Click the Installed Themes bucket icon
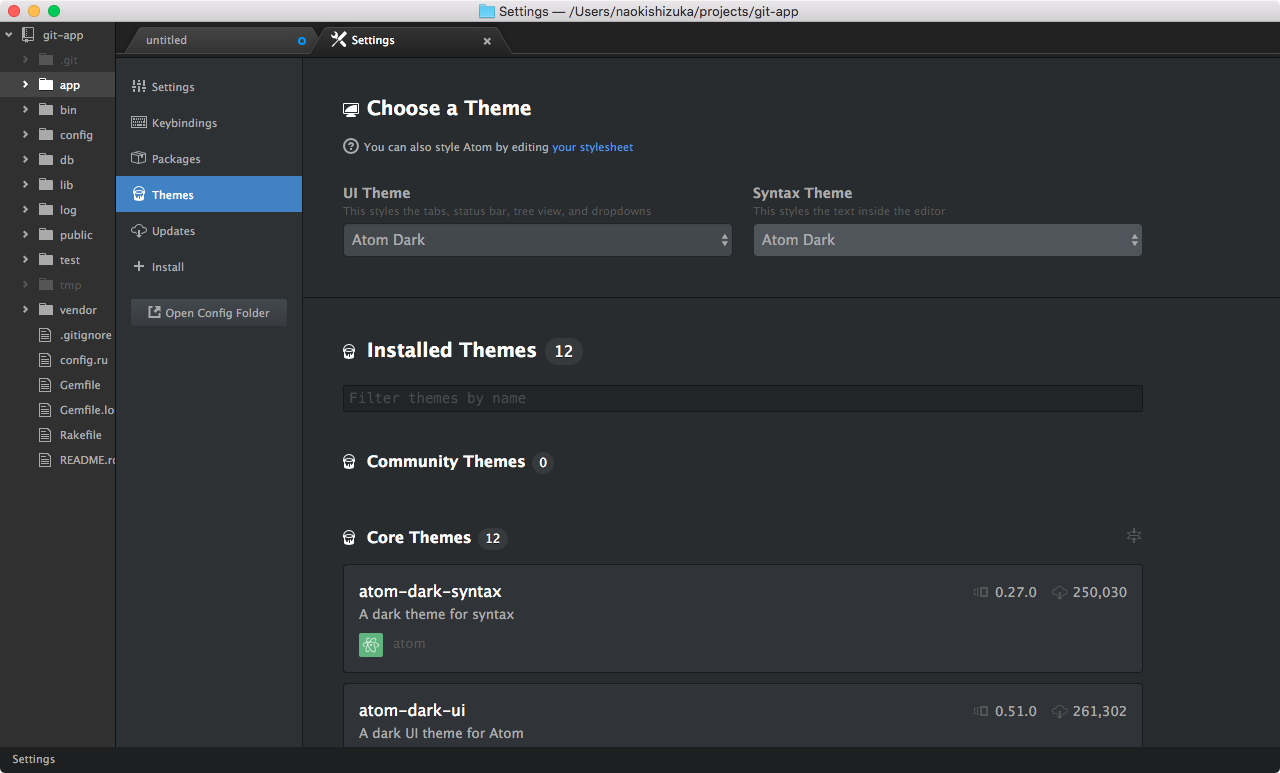Image resolution: width=1280 pixels, height=773 pixels. coord(349,351)
